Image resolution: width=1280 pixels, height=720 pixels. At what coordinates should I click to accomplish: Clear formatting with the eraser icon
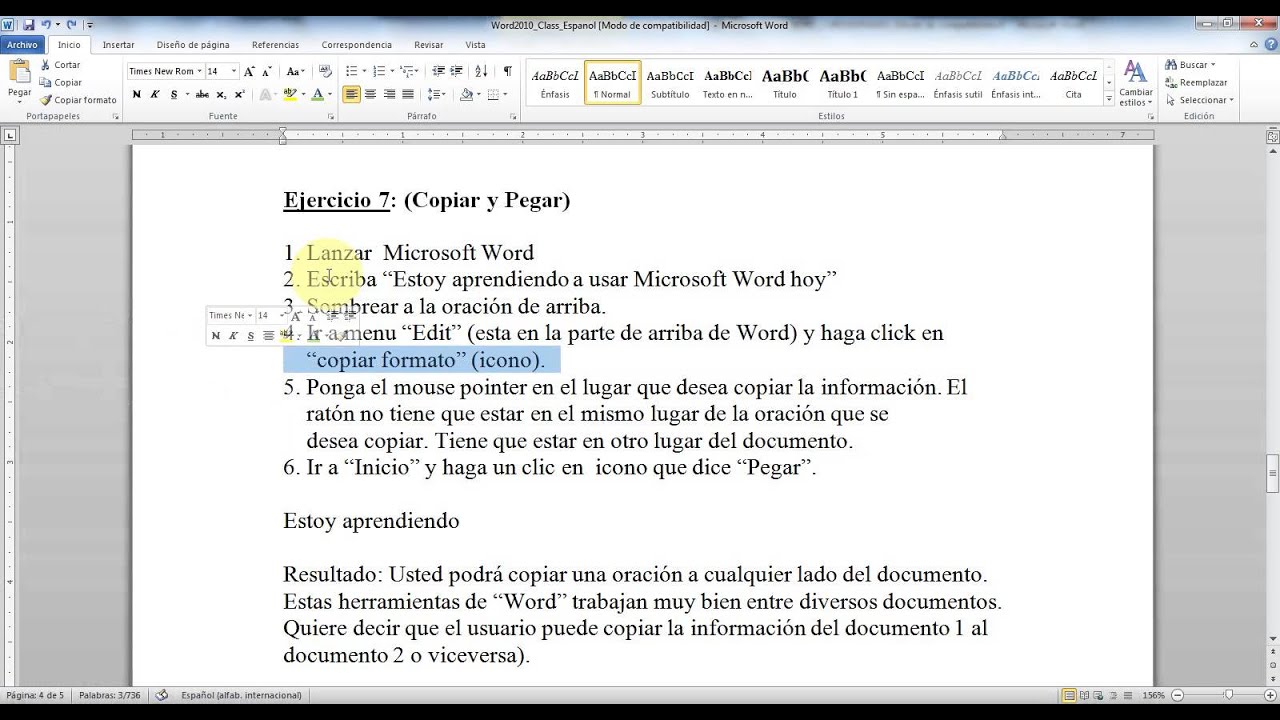325,71
